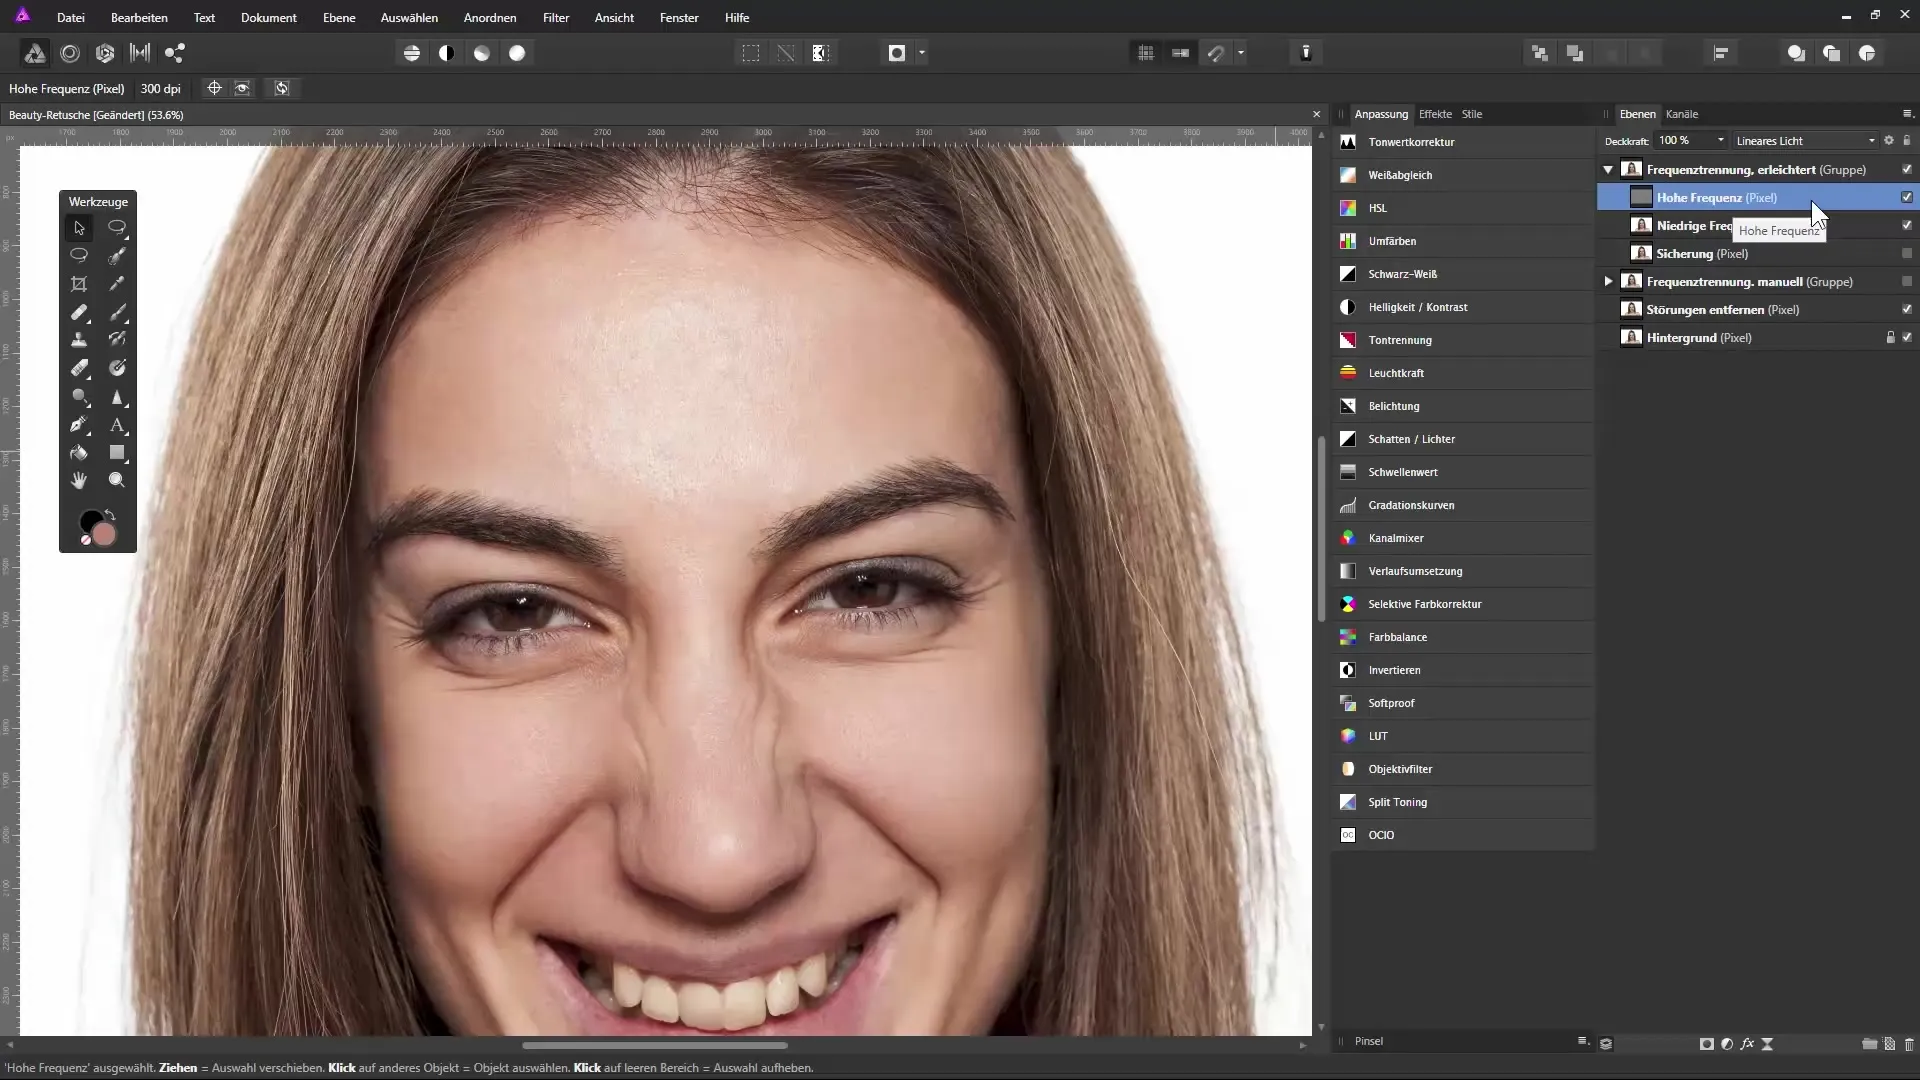Open the Auswählen menu
This screenshot has height=1080, width=1920.
coord(409,18)
